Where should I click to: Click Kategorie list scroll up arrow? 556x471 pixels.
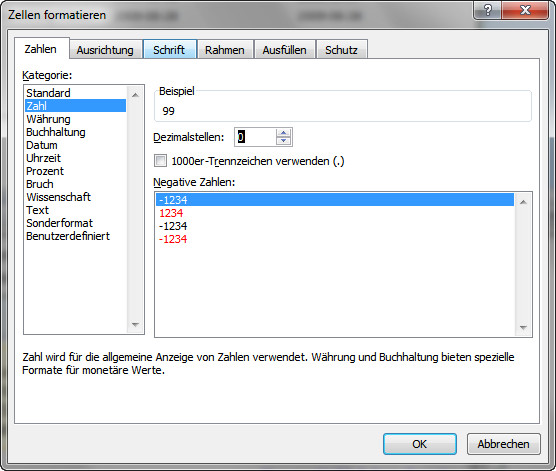[135, 95]
